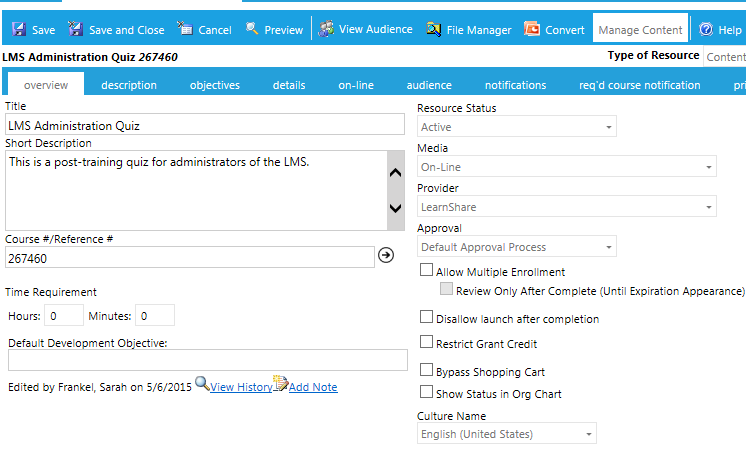The image size is (746, 459).
Task: Toggle Bypass Shopping Cart checkbox
Action: click(427, 371)
